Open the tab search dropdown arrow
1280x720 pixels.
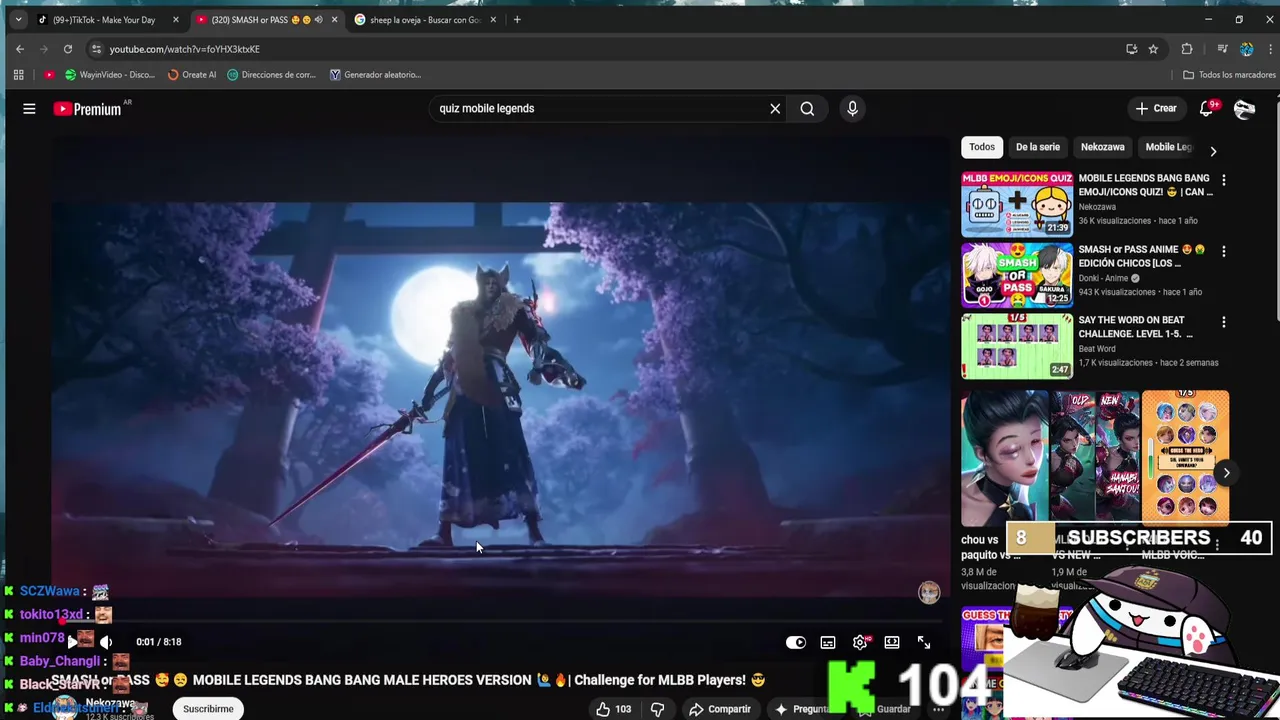[18, 20]
